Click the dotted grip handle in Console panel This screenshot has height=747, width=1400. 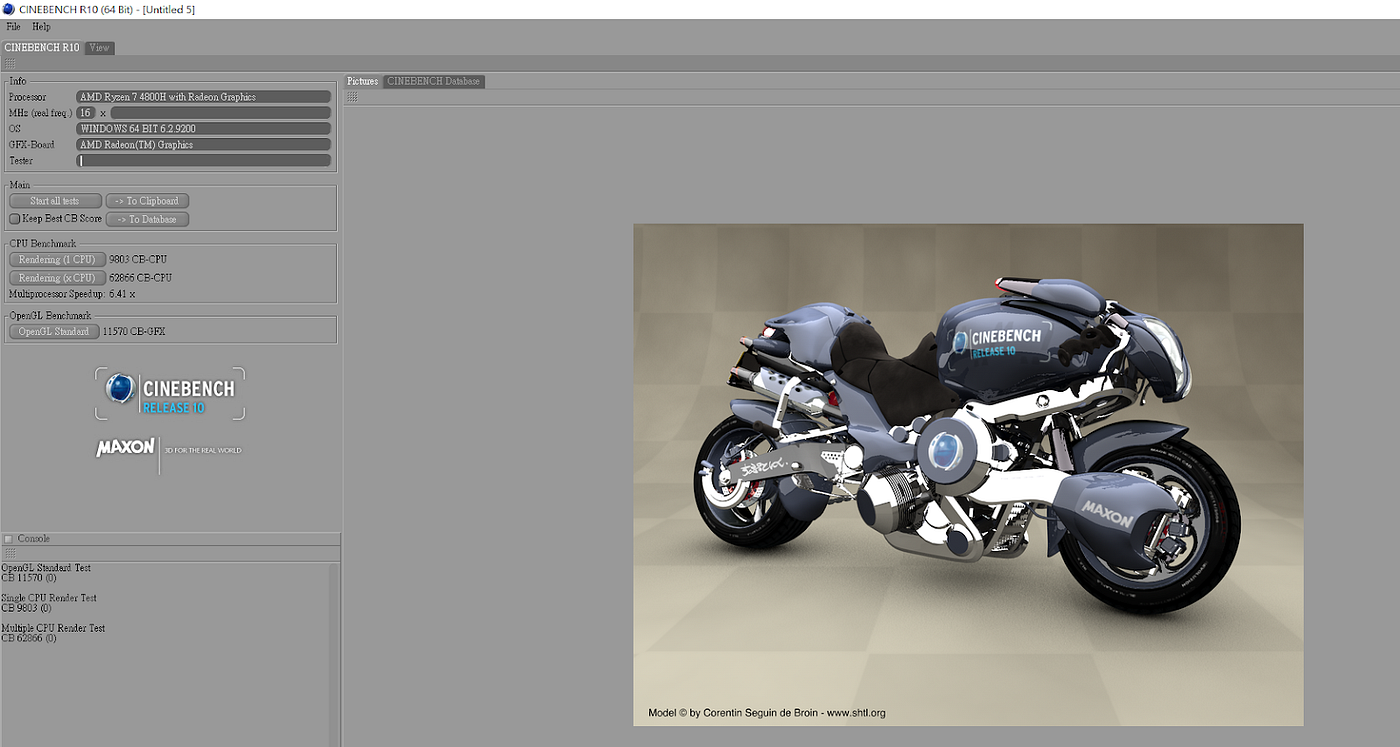tap(9, 553)
